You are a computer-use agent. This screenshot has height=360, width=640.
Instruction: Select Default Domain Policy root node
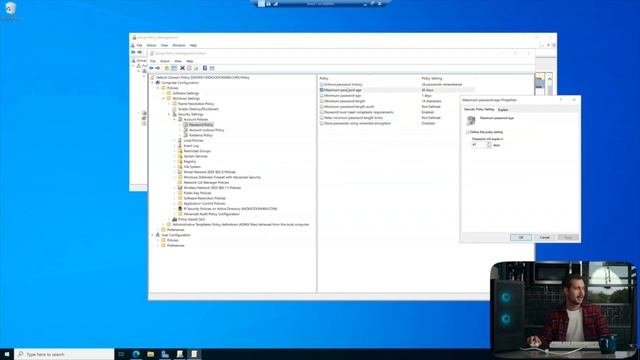coord(202,78)
